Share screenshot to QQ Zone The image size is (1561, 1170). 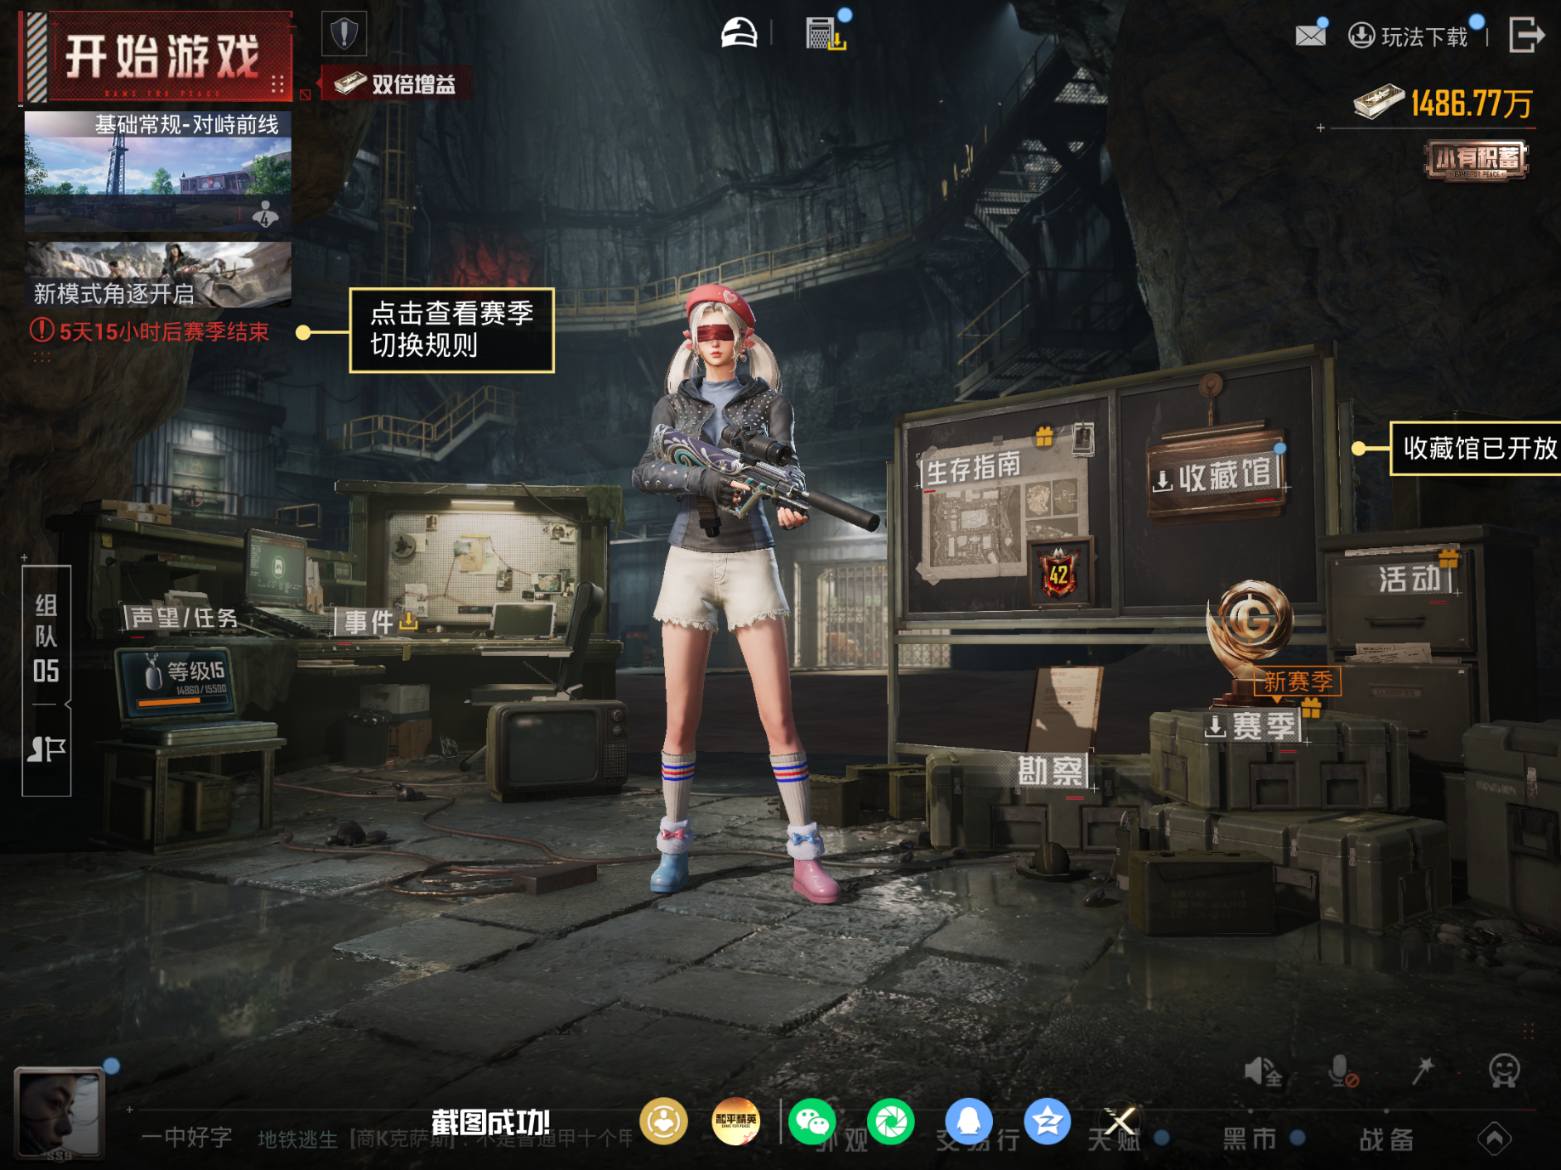pos(1047,1122)
